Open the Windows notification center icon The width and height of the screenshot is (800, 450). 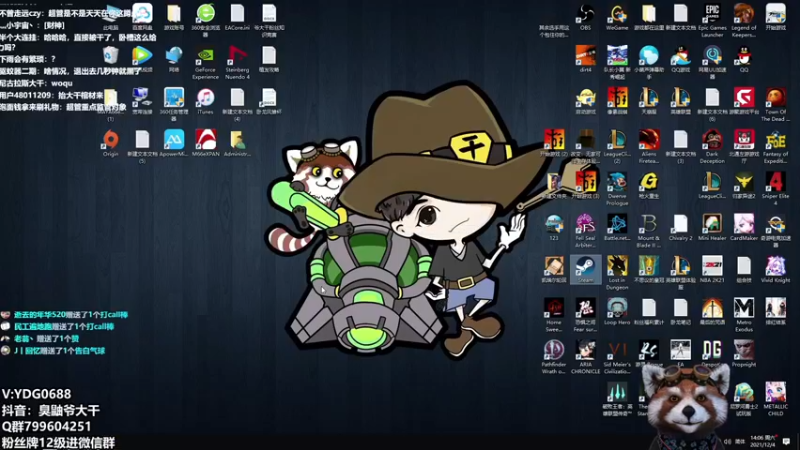[787, 441]
